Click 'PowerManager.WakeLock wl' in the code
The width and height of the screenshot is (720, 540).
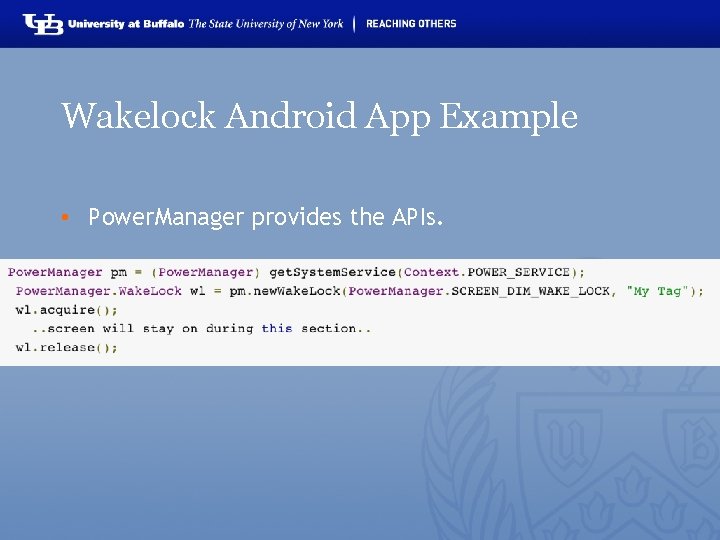[x=110, y=291]
